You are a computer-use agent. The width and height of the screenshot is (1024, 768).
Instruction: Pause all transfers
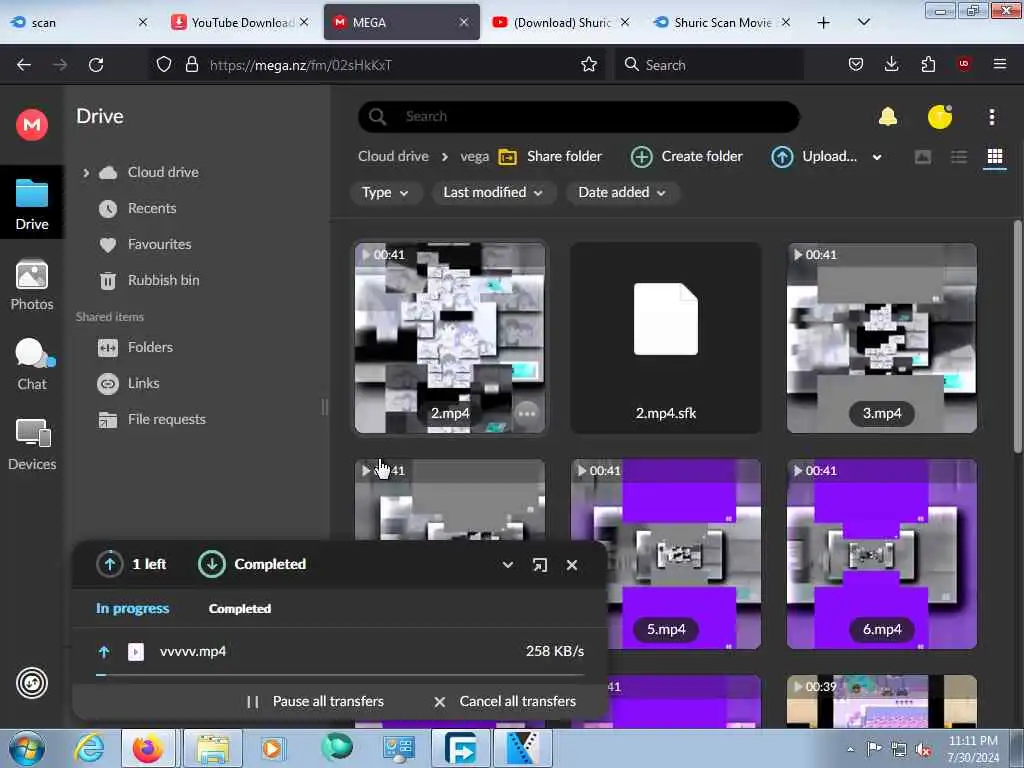(x=315, y=701)
